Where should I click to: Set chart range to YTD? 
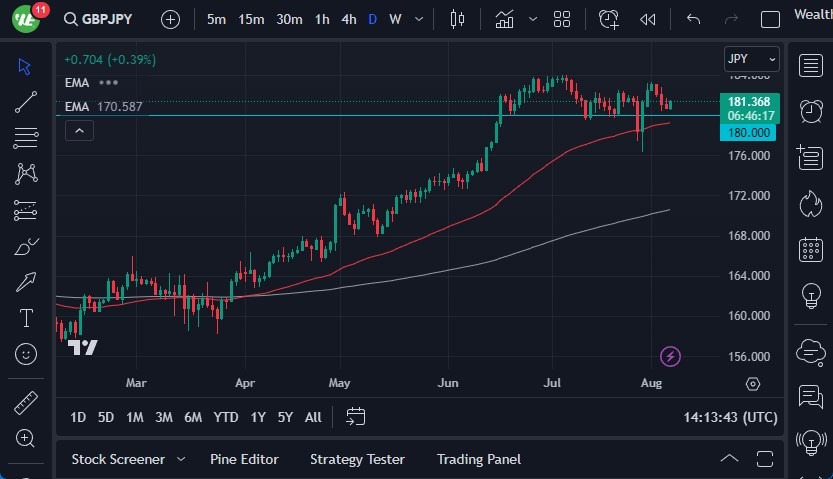[x=226, y=417]
